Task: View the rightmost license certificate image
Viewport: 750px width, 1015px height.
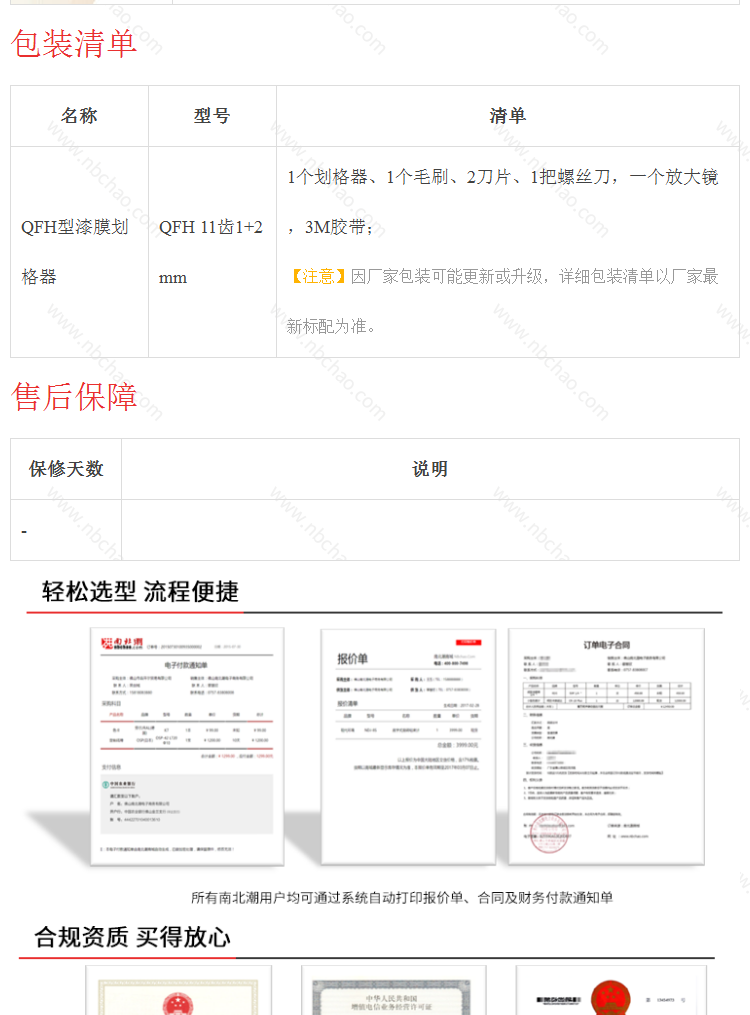Action: (610, 992)
